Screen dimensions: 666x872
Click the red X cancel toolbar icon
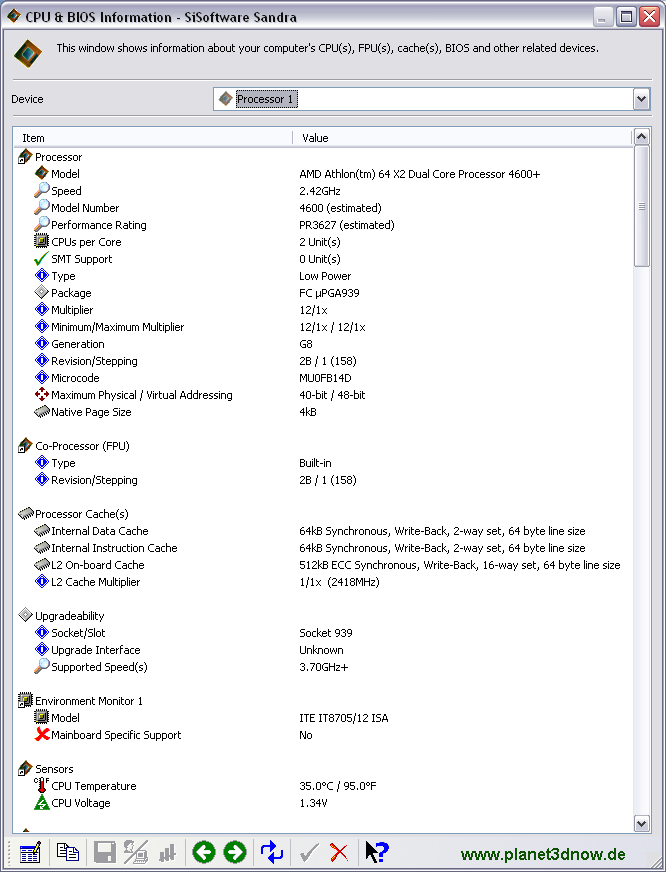click(x=339, y=852)
